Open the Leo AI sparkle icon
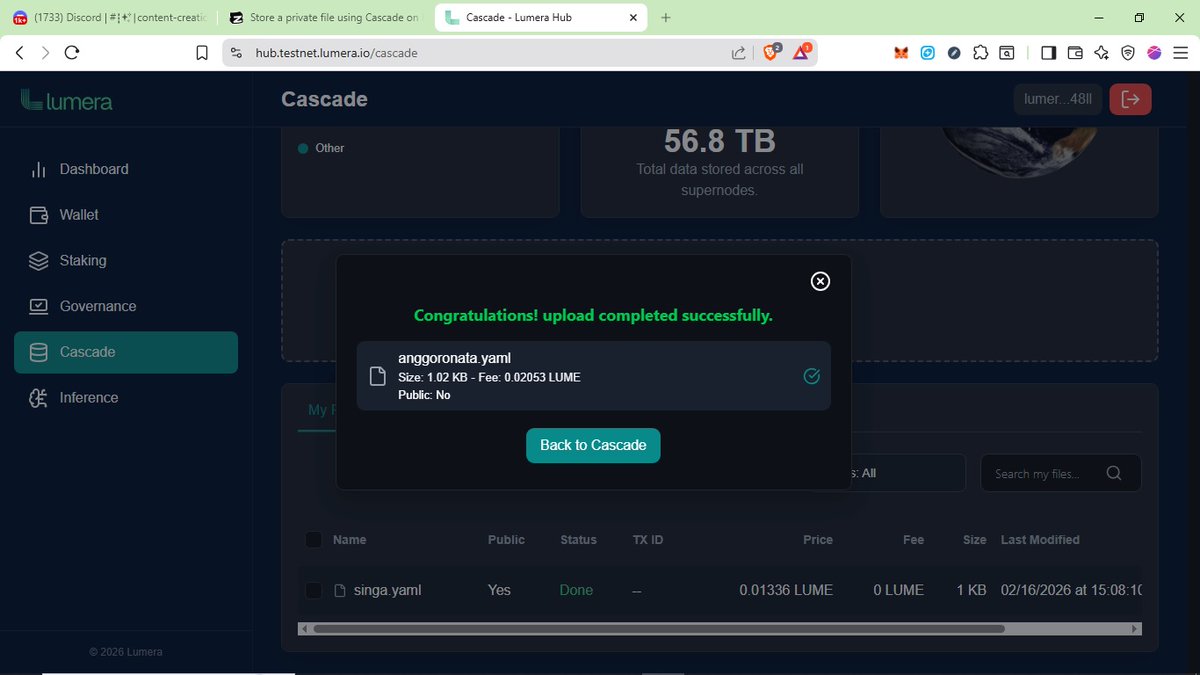1200x675 pixels. (x=1101, y=53)
